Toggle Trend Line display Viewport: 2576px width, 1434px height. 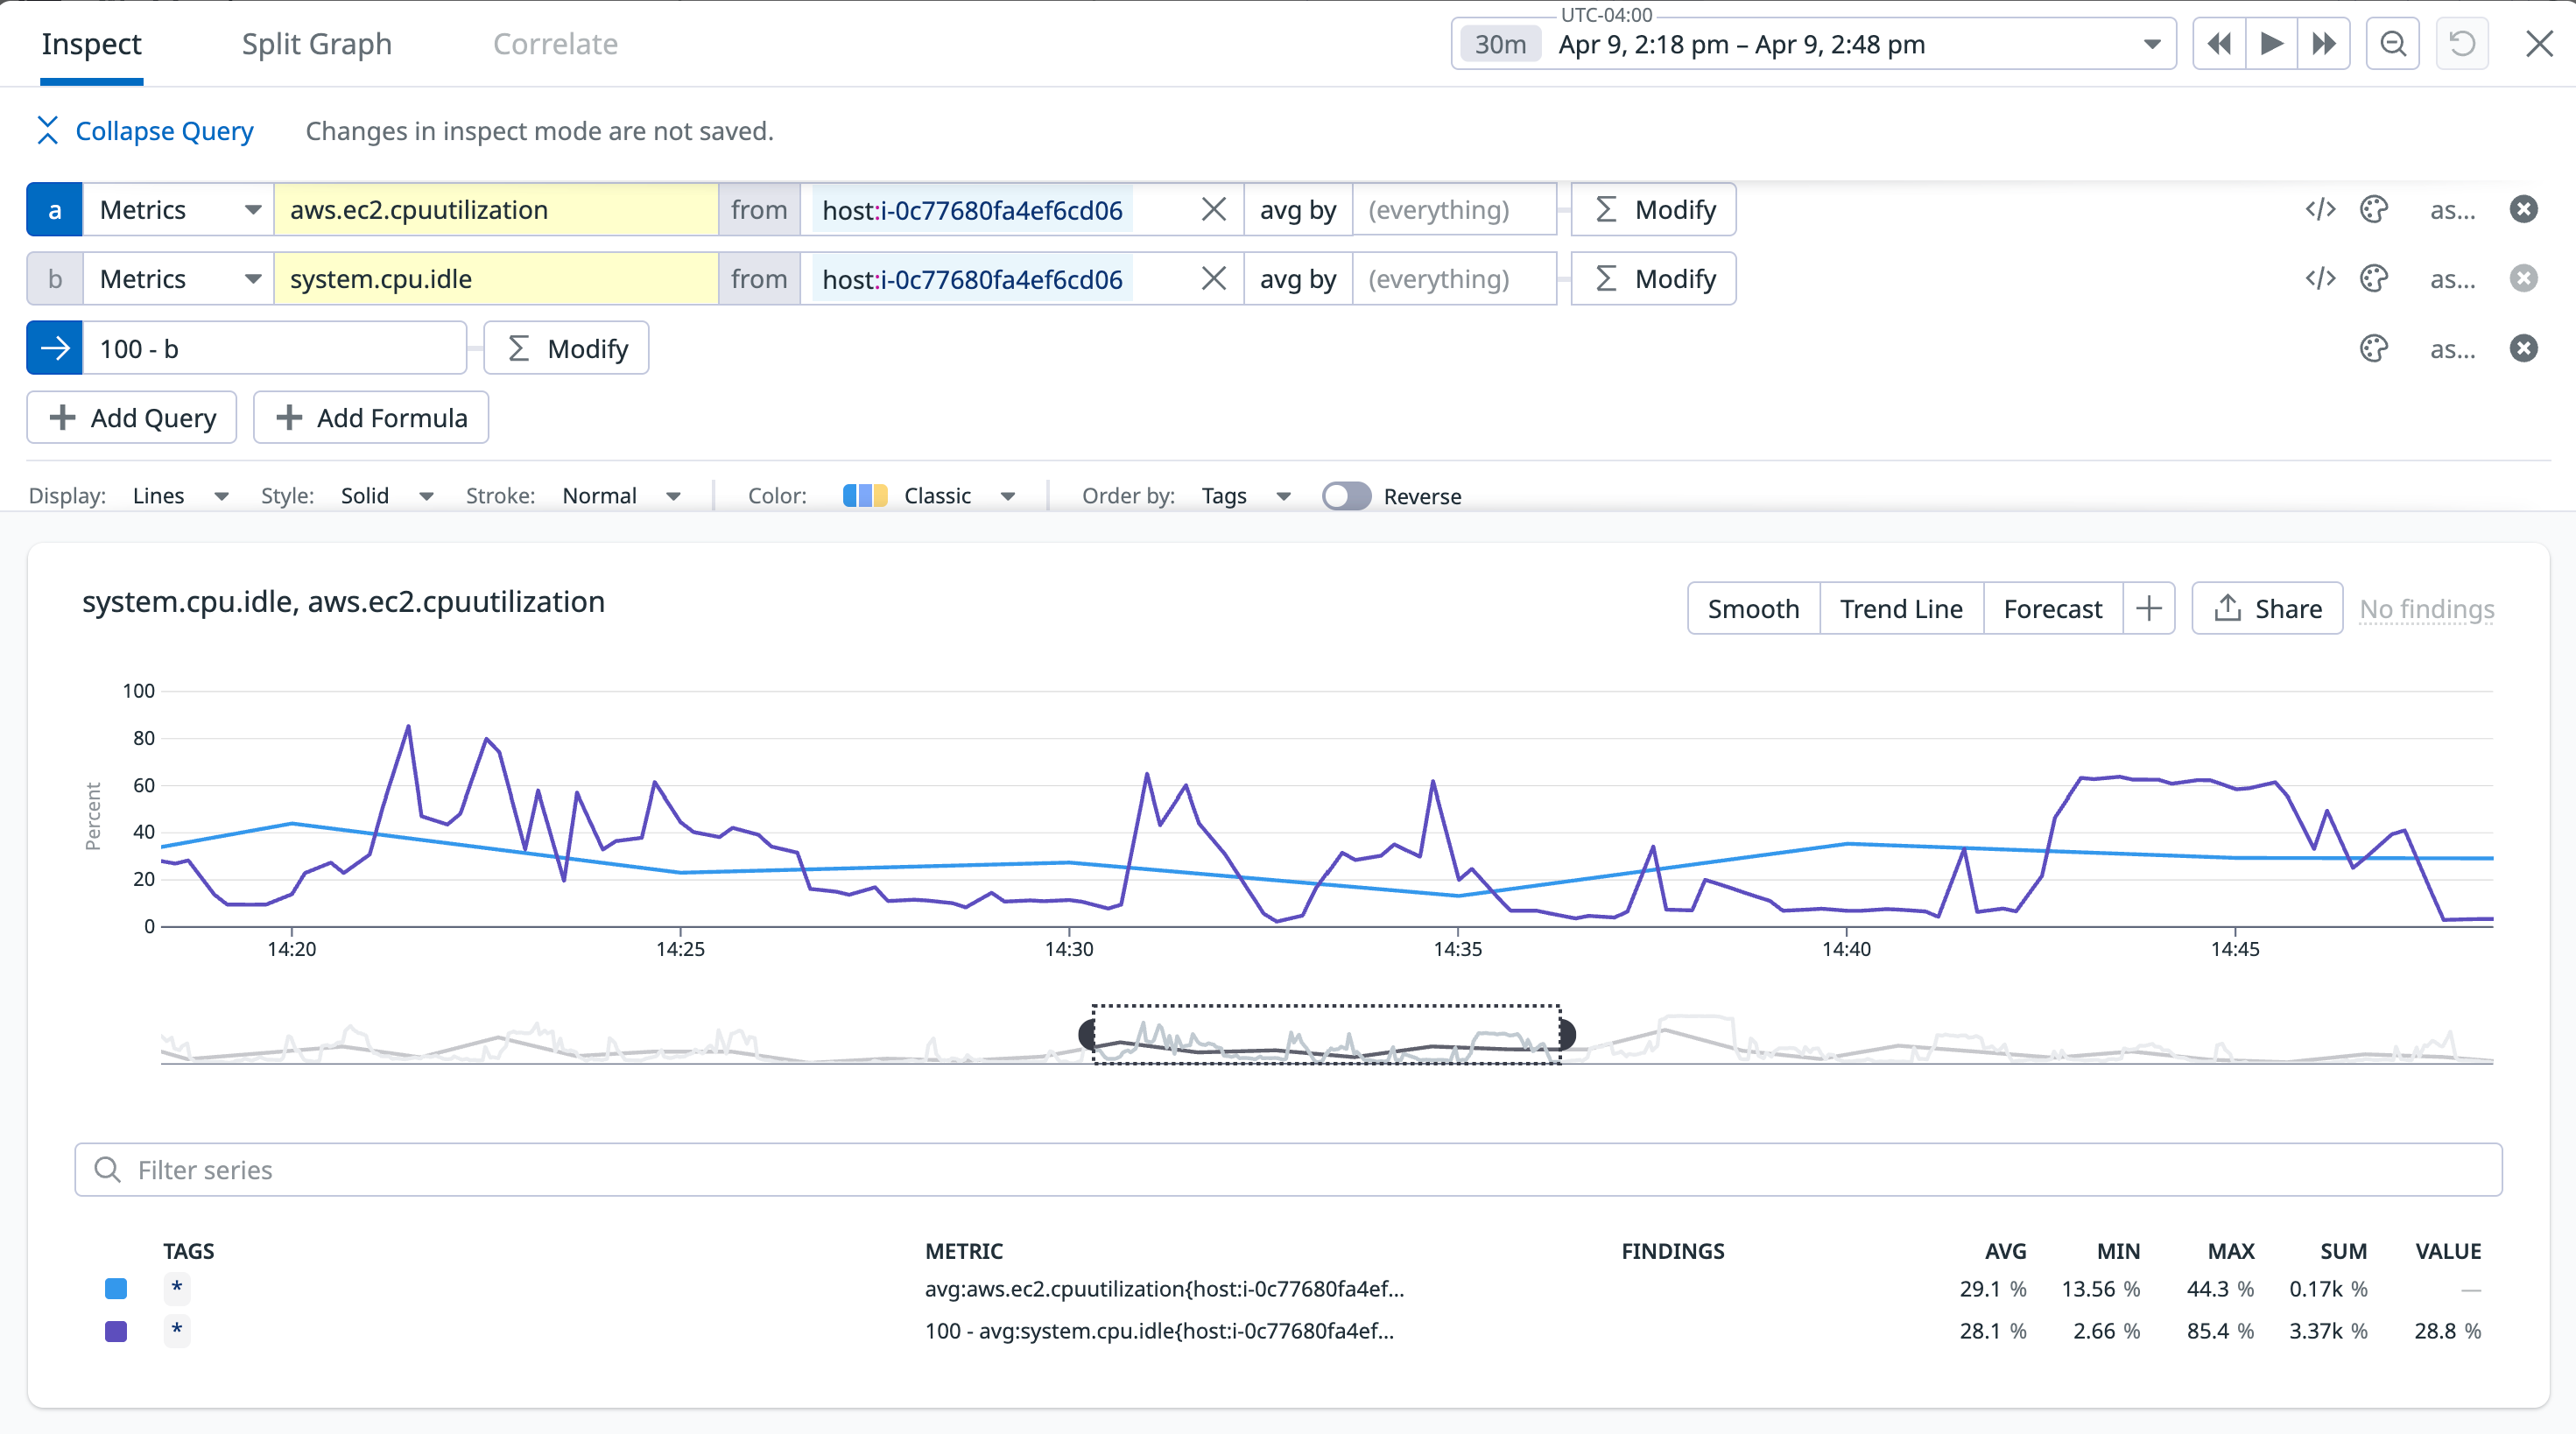coord(1900,608)
